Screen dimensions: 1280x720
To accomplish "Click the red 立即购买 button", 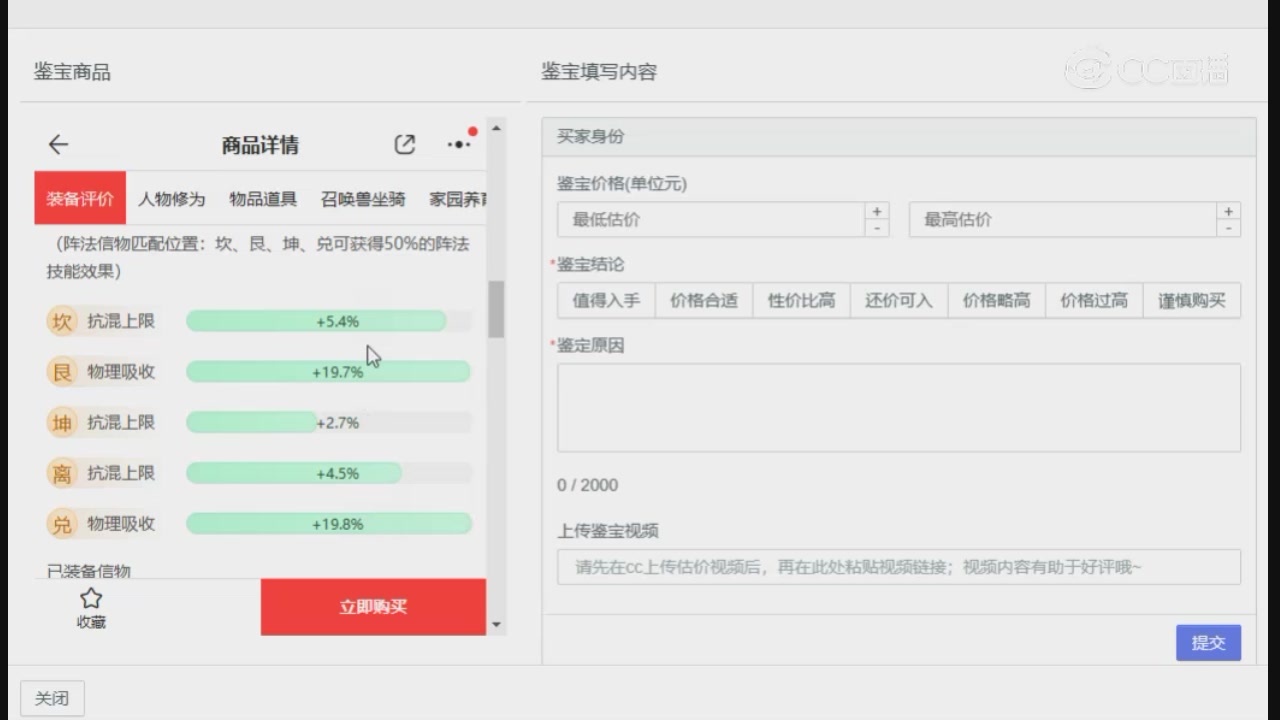I will (x=373, y=606).
